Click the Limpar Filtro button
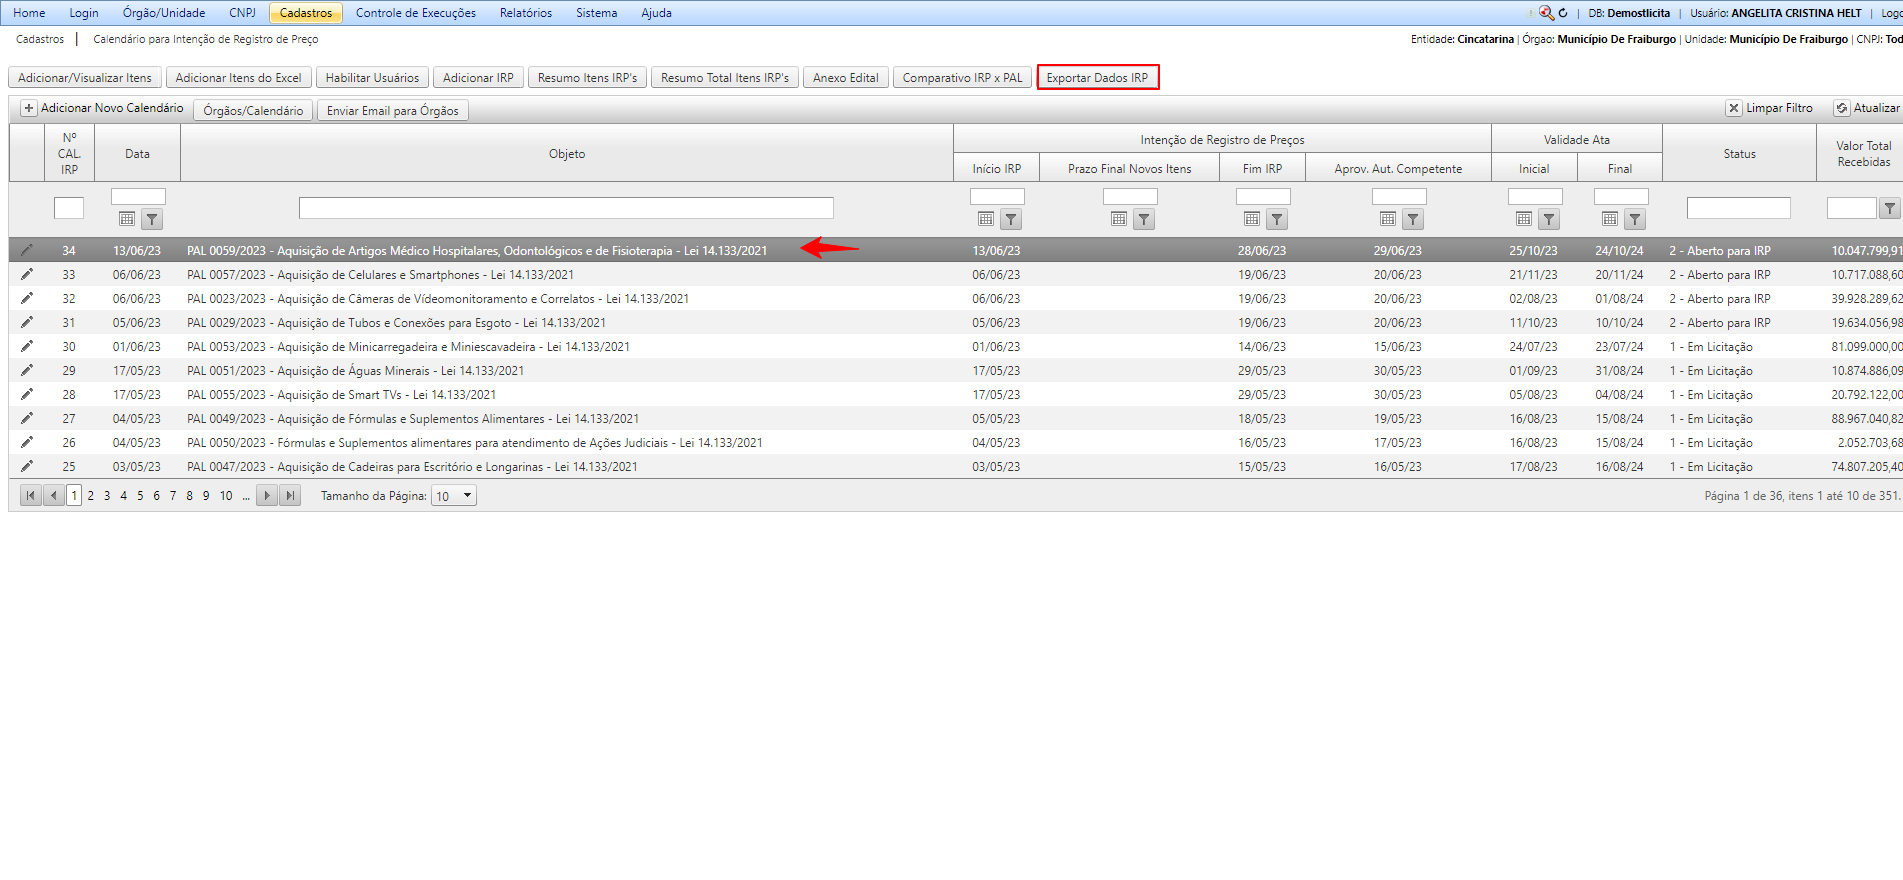This screenshot has width=1903, height=880. (1769, 108)
